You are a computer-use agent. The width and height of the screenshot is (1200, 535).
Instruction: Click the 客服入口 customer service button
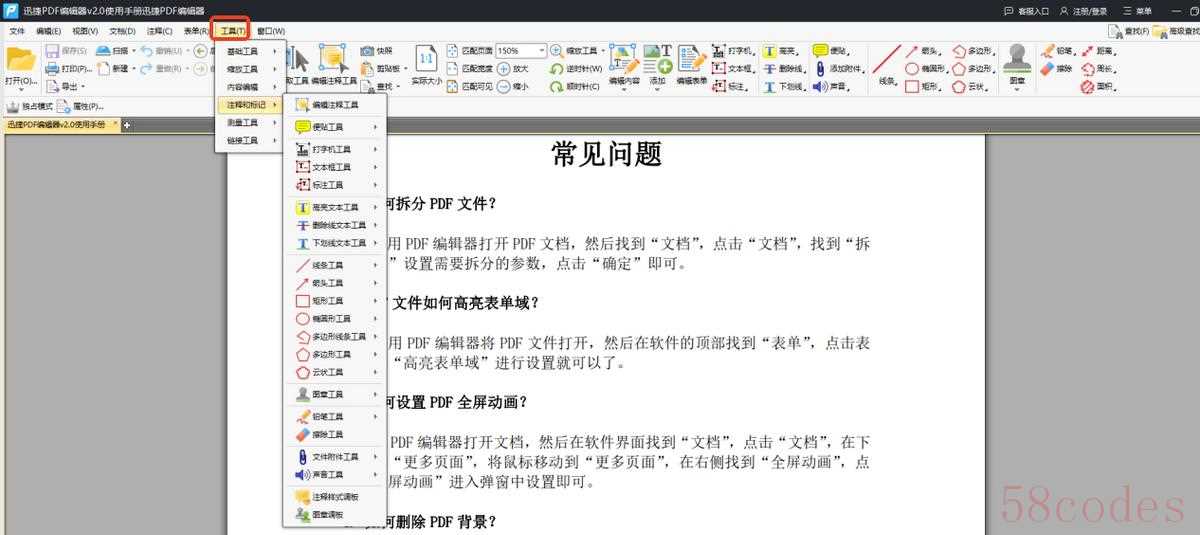point(1027,11)
